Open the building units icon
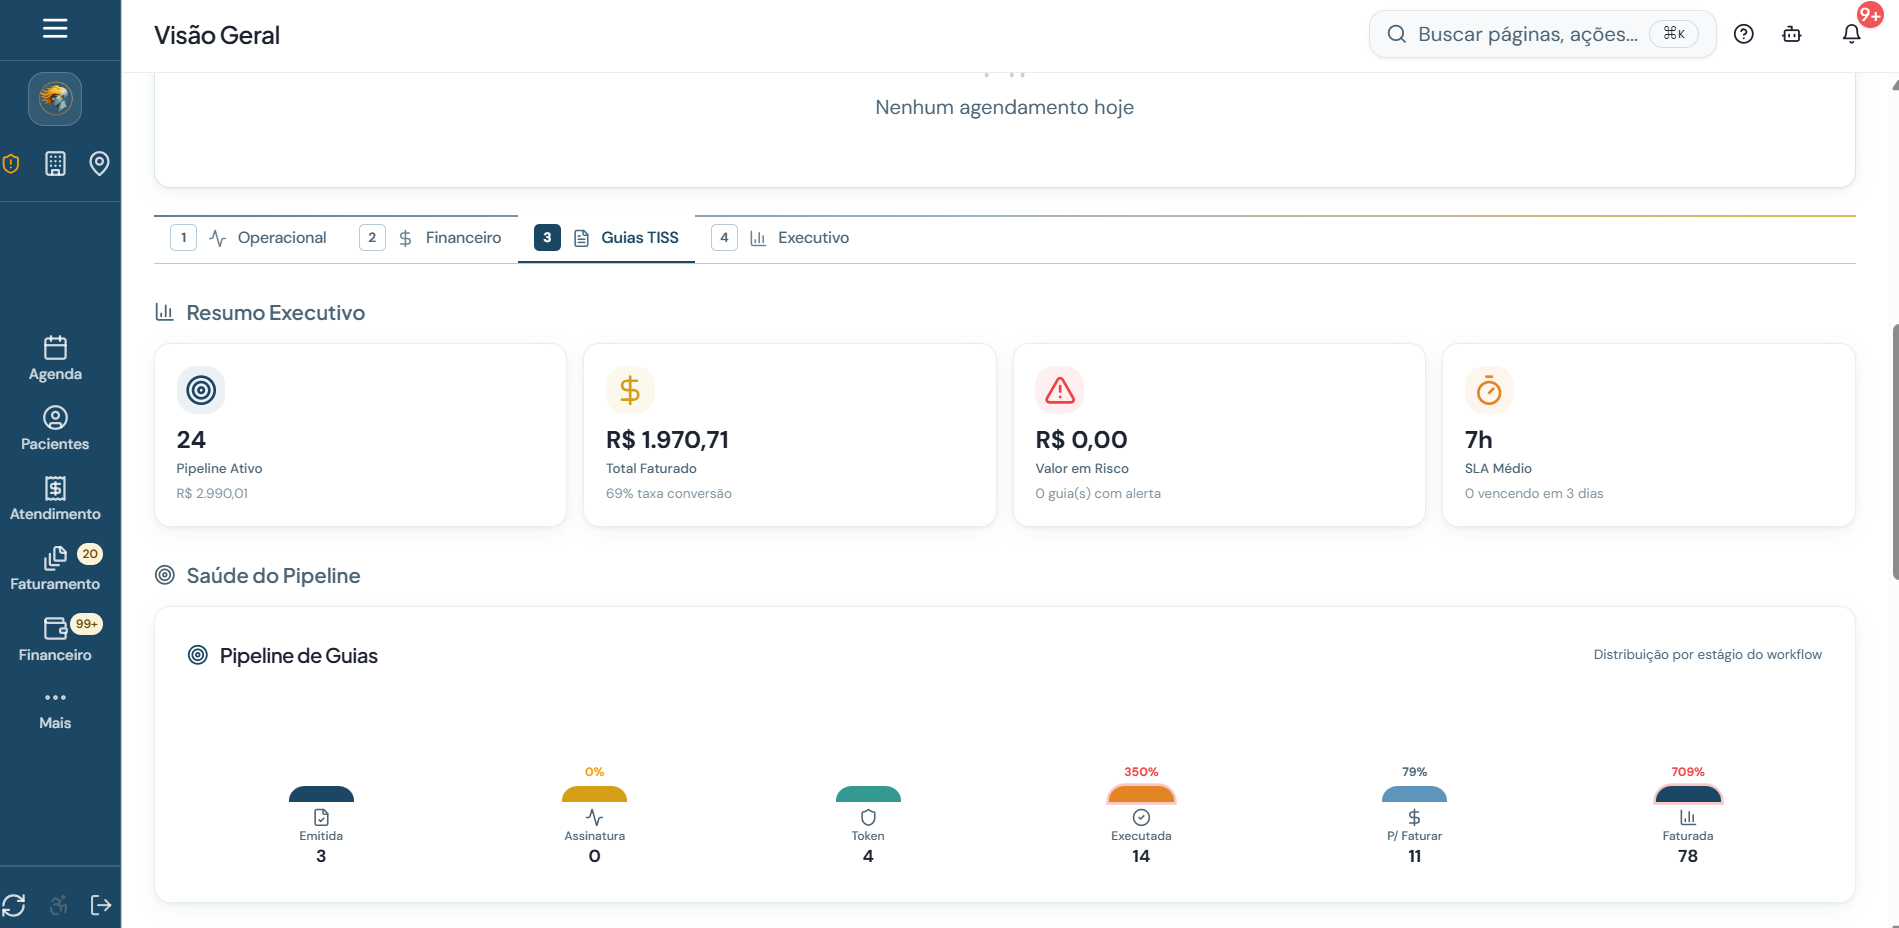The height and width of the screenshot is (928, 1899). 56,164
